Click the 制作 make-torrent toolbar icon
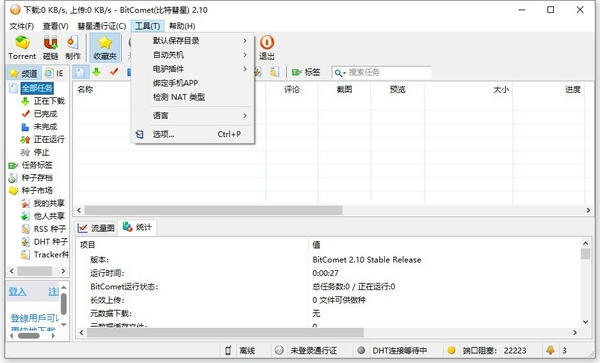This screenshot has height=363, width=600. pos(73,47)
